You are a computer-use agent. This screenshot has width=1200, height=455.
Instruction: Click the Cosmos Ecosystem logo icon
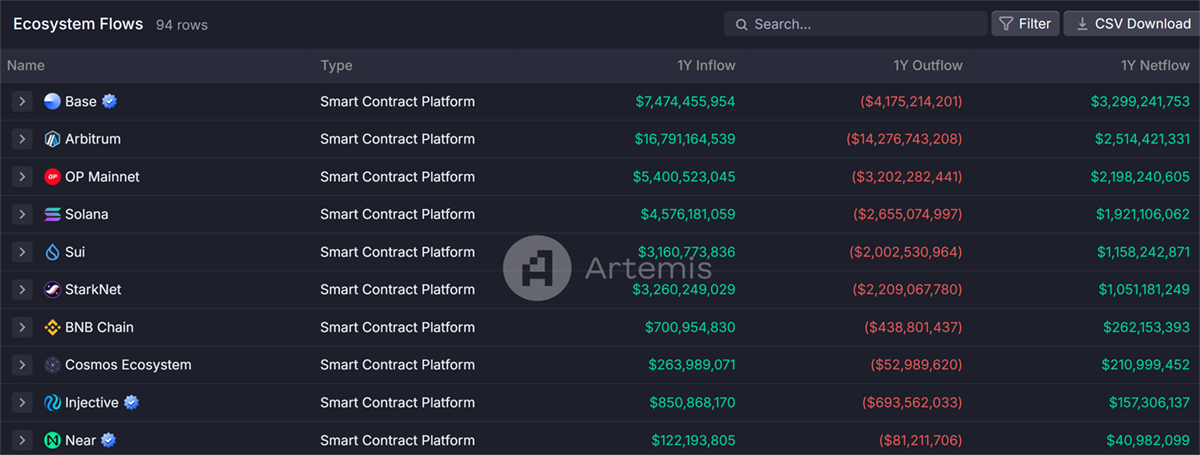[53, 365]
